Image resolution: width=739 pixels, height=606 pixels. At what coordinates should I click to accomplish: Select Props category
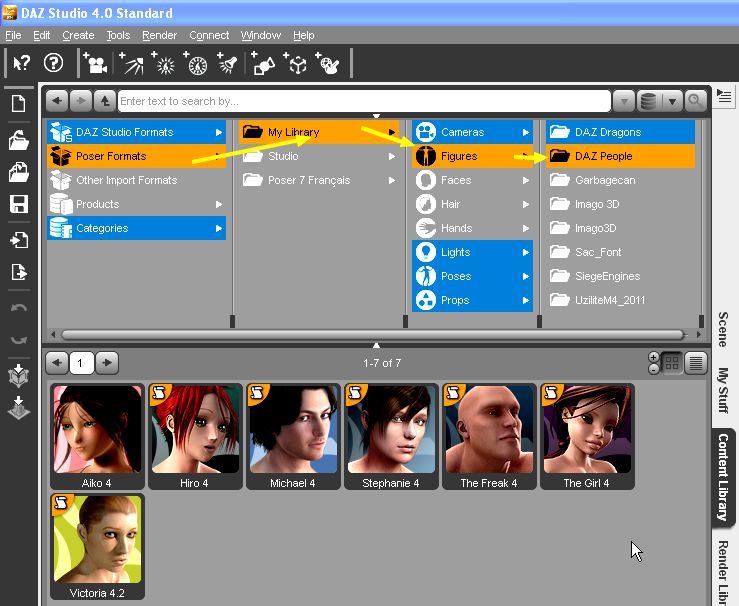472,300
